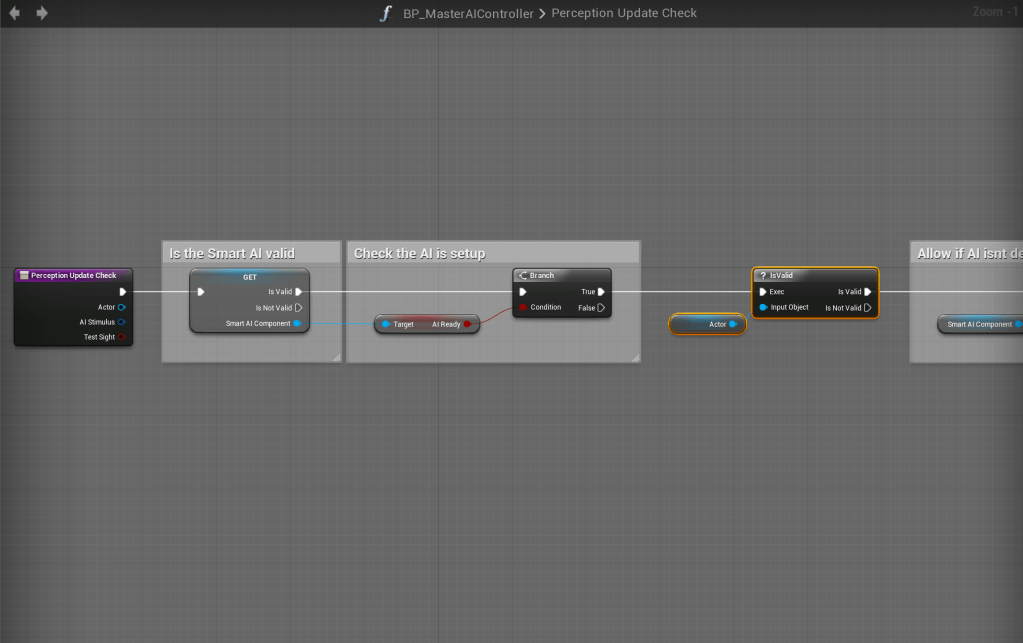
Task: Click the Target input pin on AI Ready node
Action: click(386, 324)
